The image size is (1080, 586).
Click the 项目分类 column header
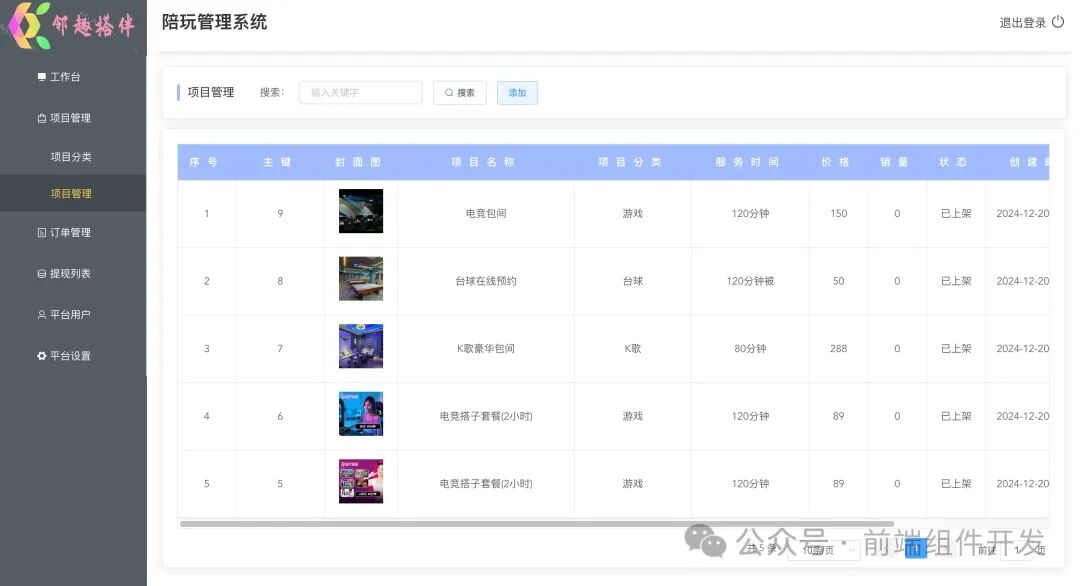(630, 162)
